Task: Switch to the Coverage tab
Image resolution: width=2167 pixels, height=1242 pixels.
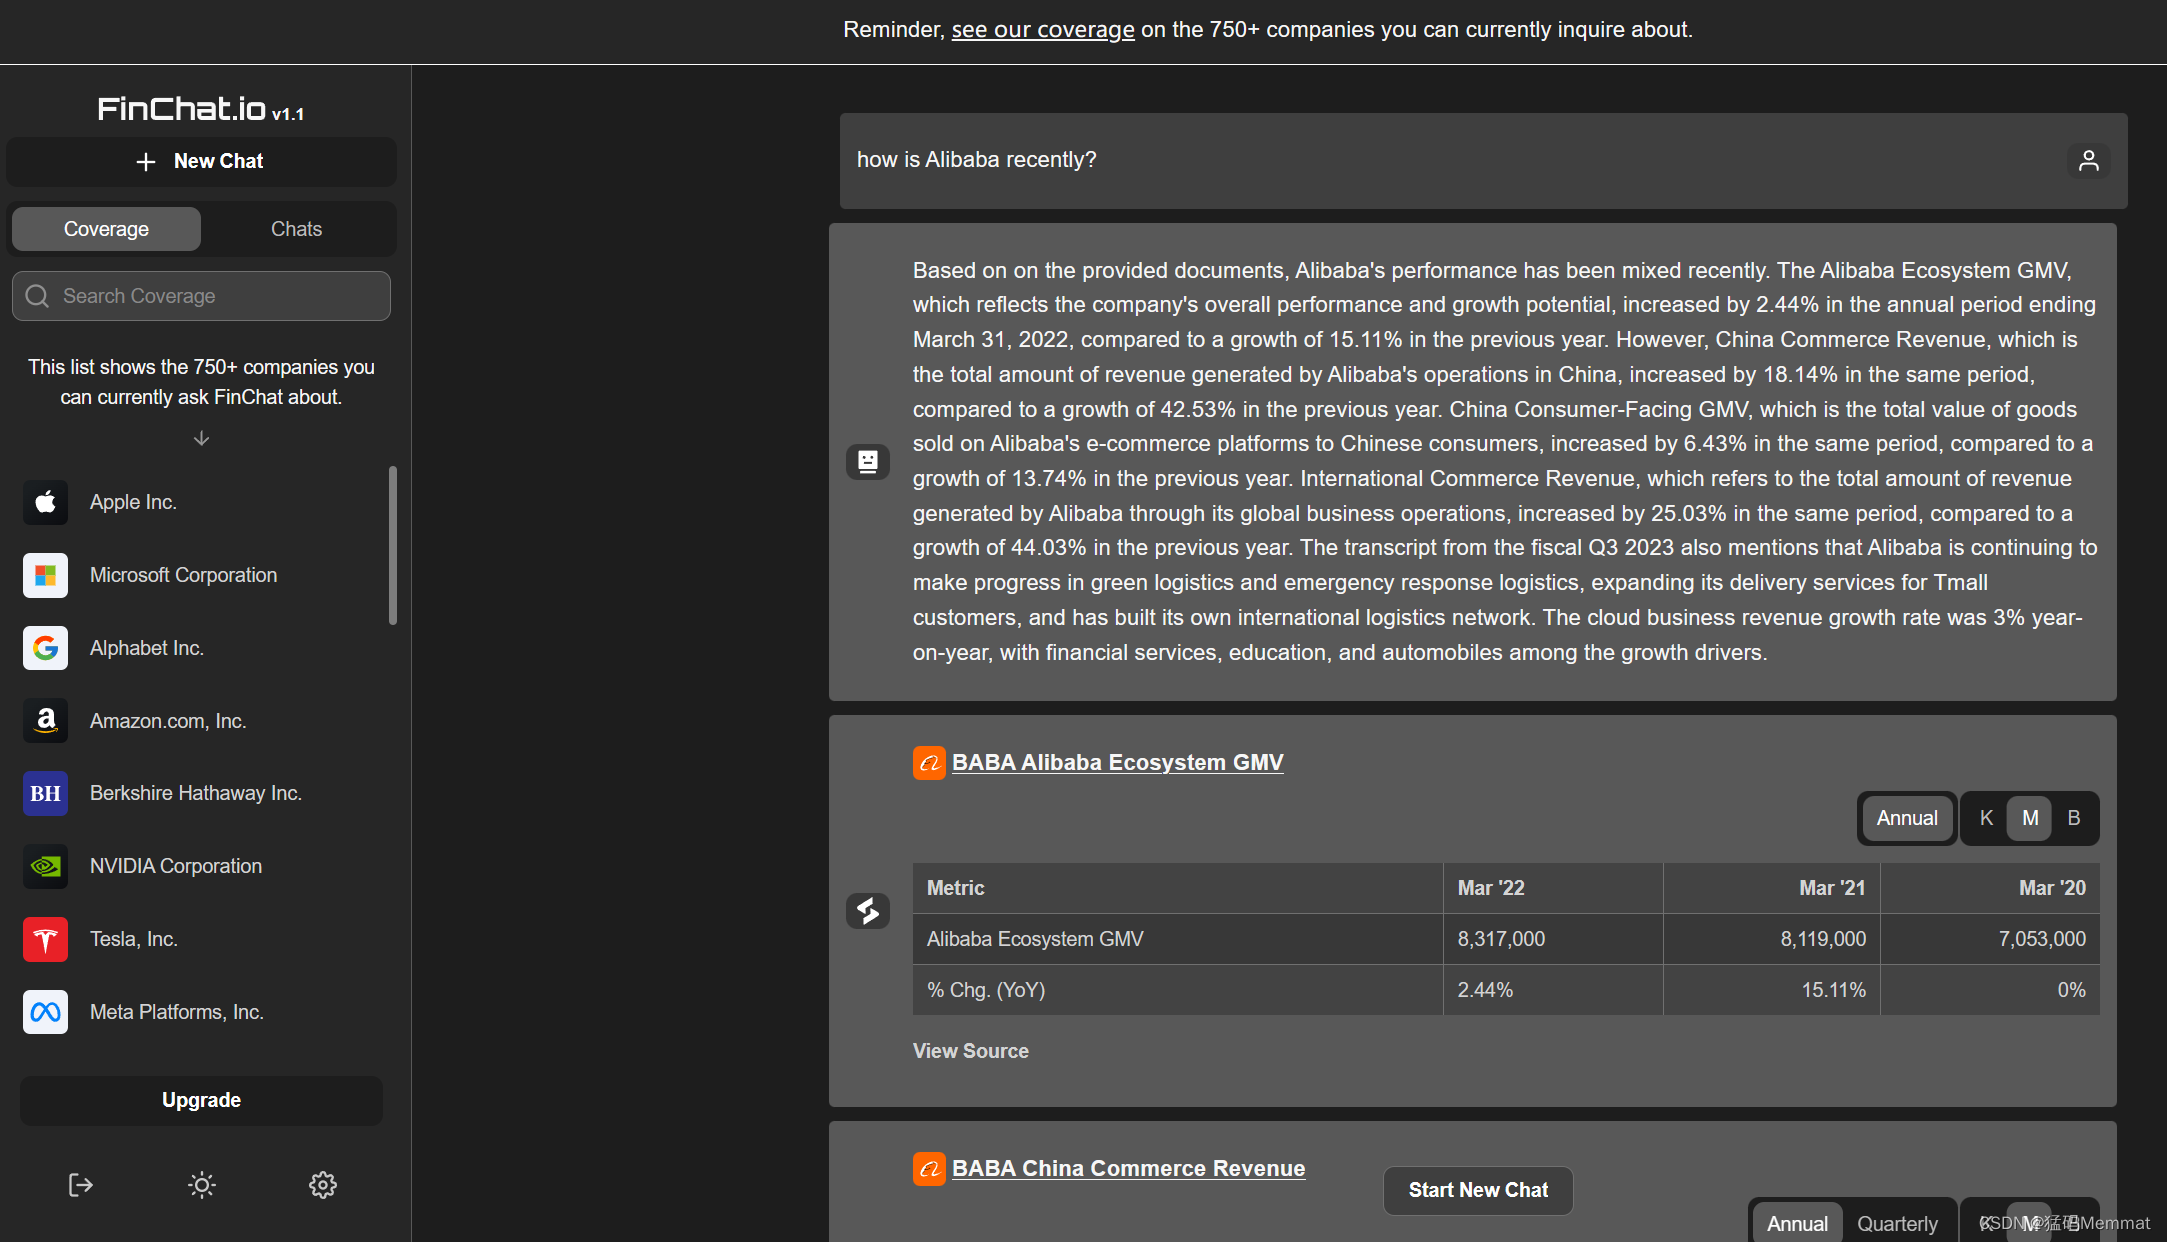Action: coord(106,229)
